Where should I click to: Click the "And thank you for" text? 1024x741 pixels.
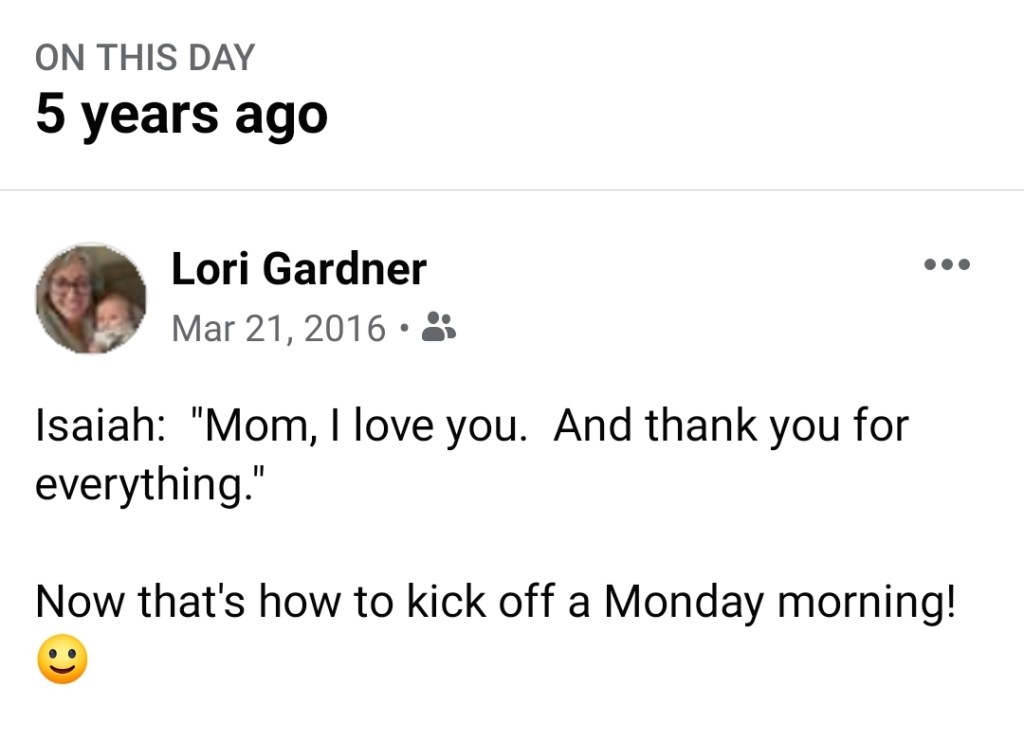(730, 427)
